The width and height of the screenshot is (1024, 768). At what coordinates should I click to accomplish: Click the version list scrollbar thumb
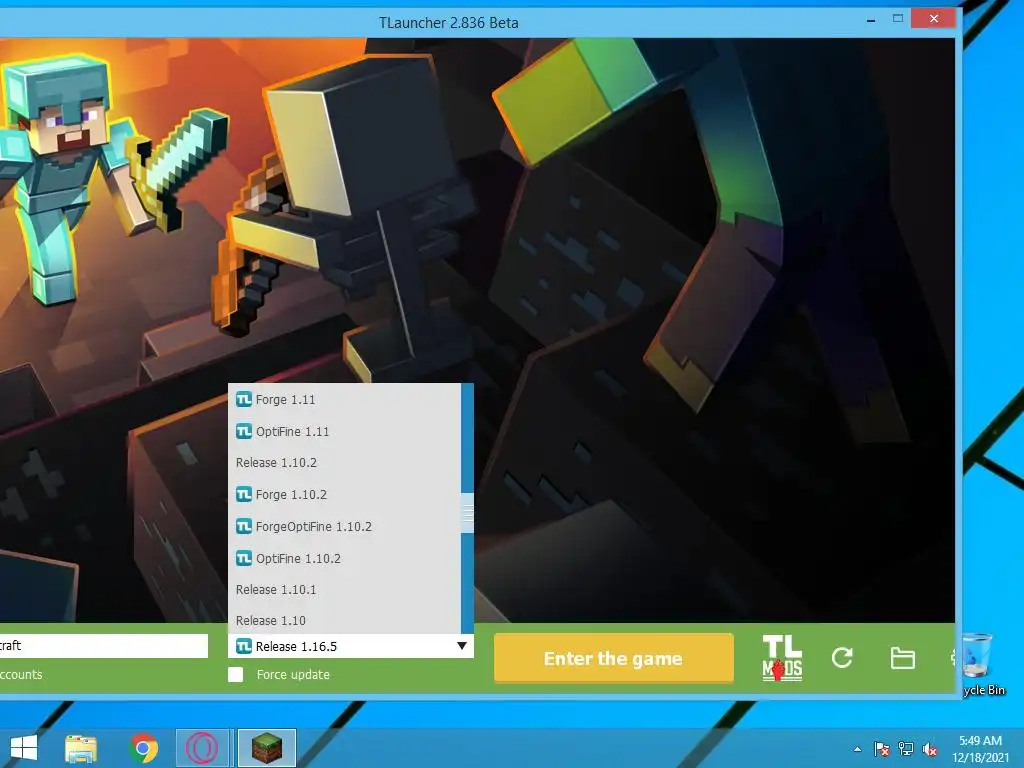click(x=467, y=513)
